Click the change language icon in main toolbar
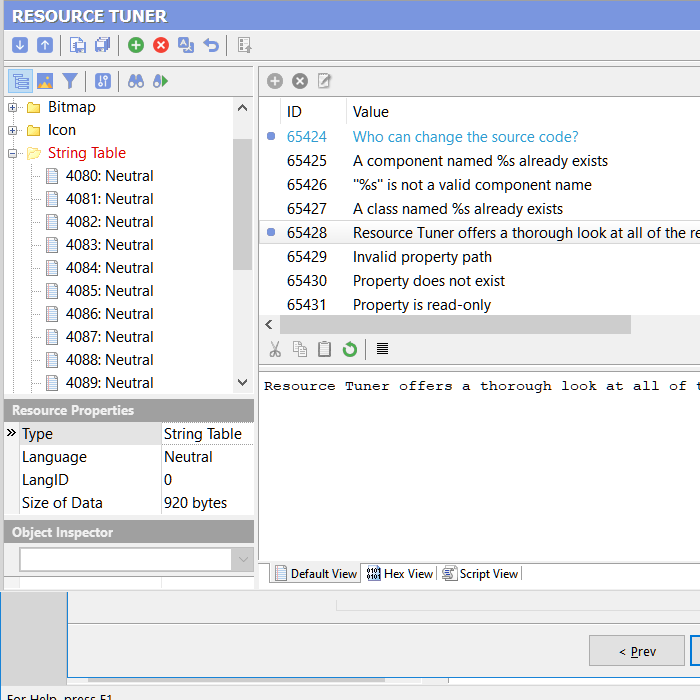The height and width of the screenshot is (700, 700). [186, 45]
